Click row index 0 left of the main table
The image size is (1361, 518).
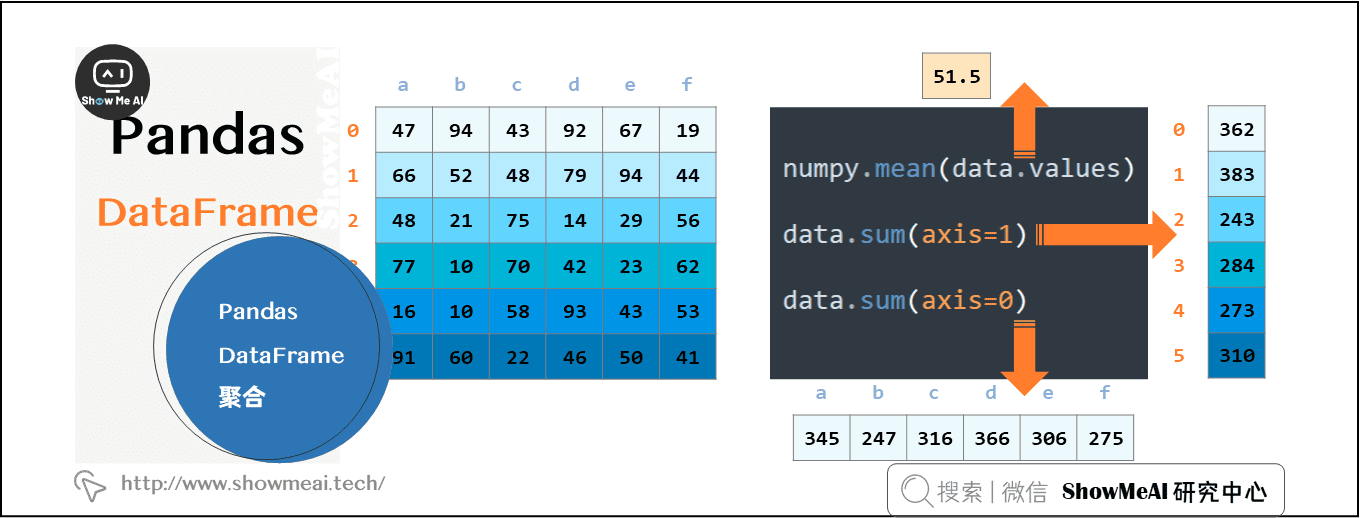(x=352, y=130)
